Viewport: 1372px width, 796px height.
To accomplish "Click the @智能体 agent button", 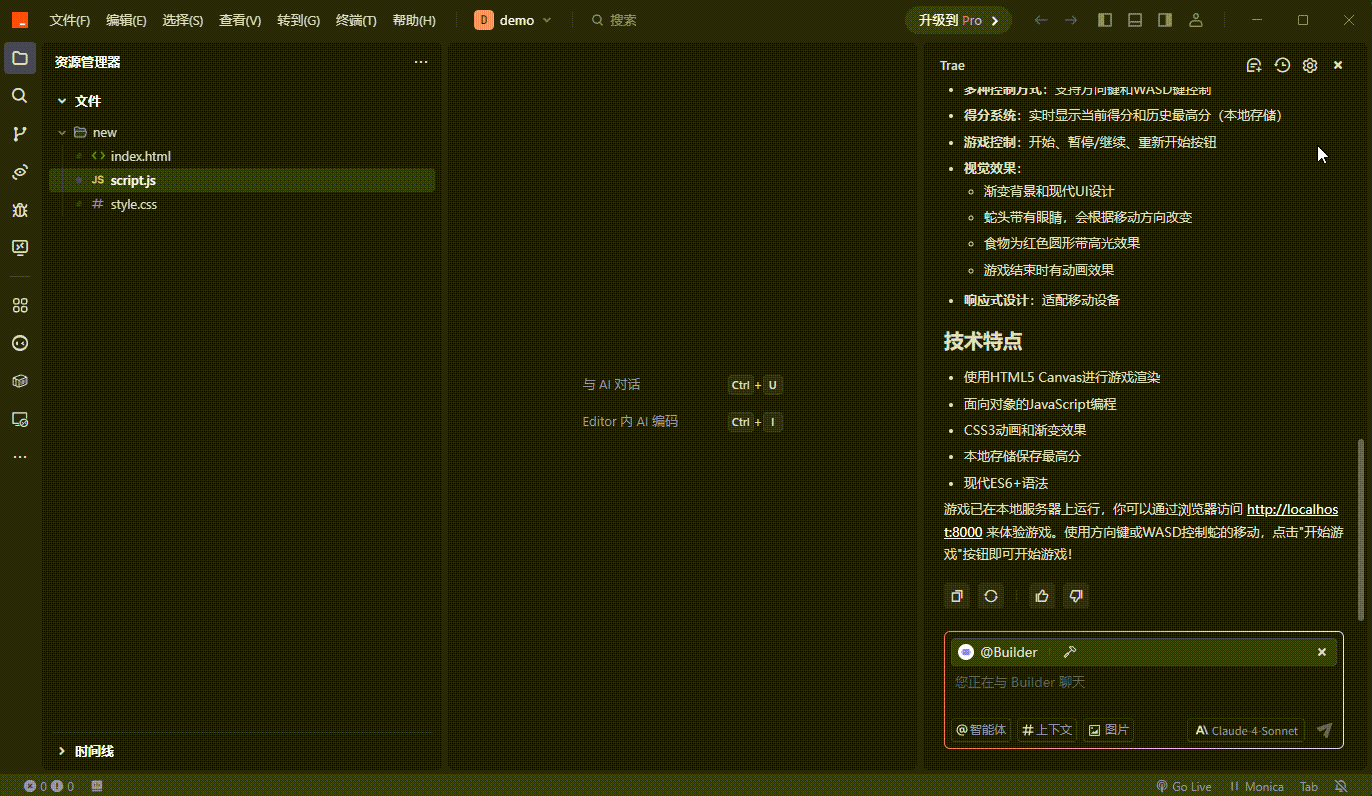I will click(x=981, y=730).
